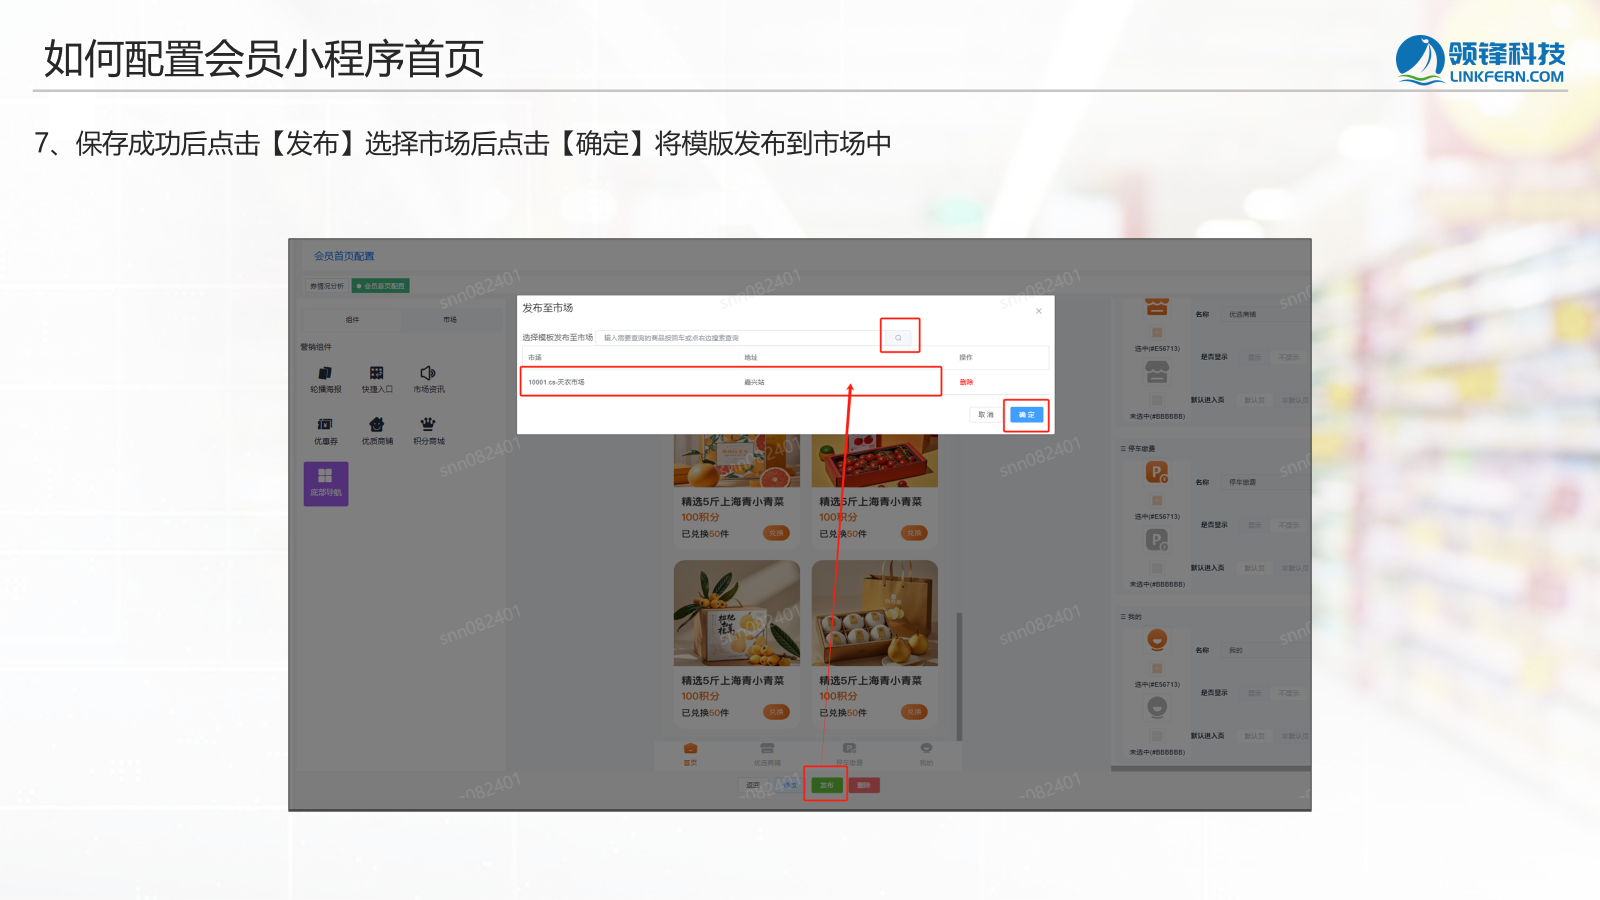1600x900 pixels.
Task: Click the 会员首页配置 page title
Action: 344,256
